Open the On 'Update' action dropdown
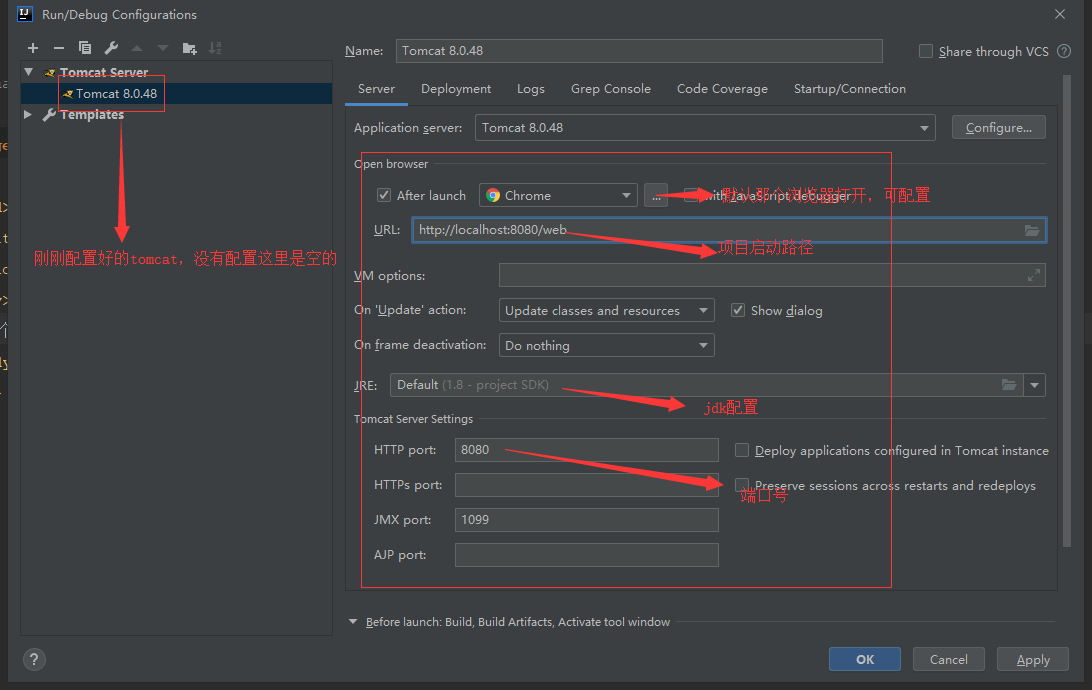 coord(607,311)
